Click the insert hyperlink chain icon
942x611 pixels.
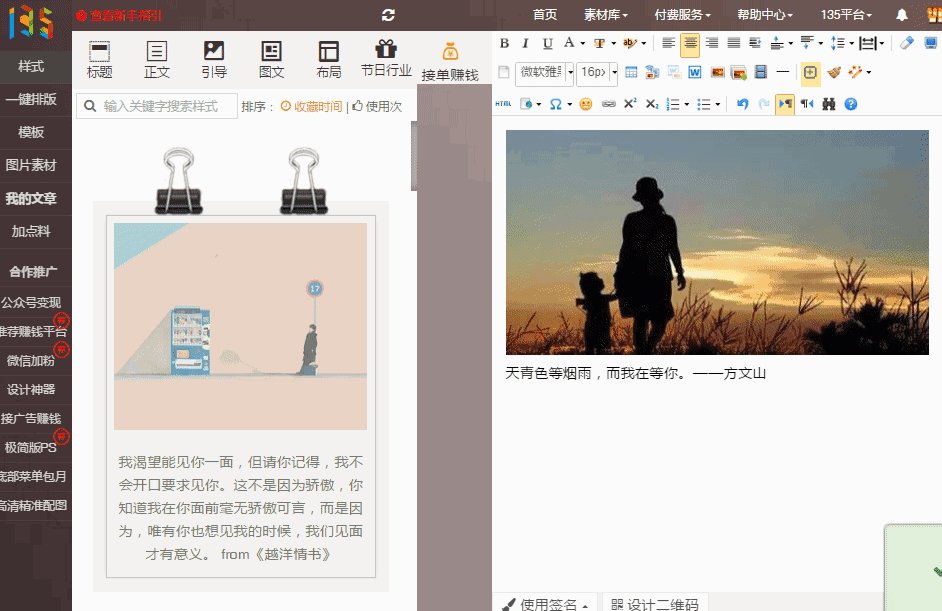pos(608,103)
